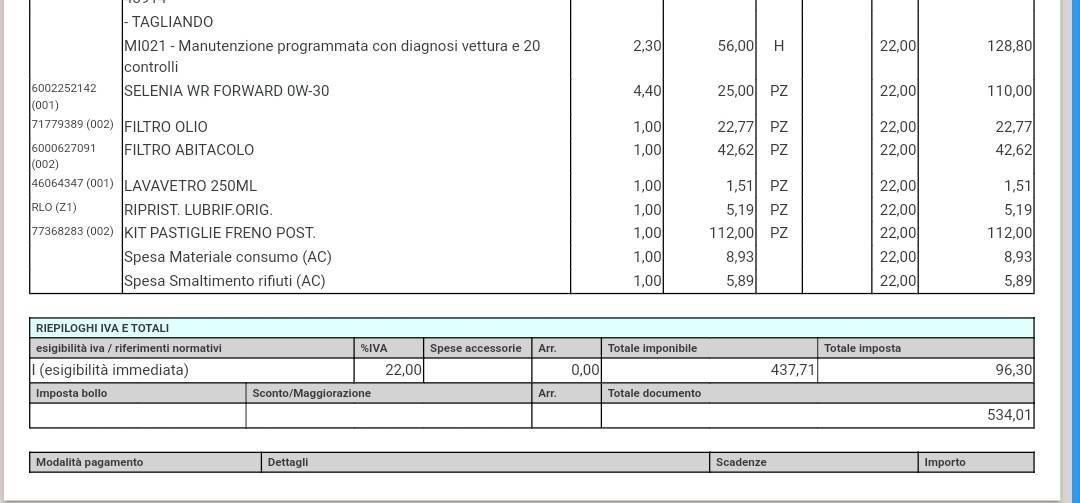1080x503 pixels.
Task: Click the Imposta bollo header cell
Action: click(71, 393)
